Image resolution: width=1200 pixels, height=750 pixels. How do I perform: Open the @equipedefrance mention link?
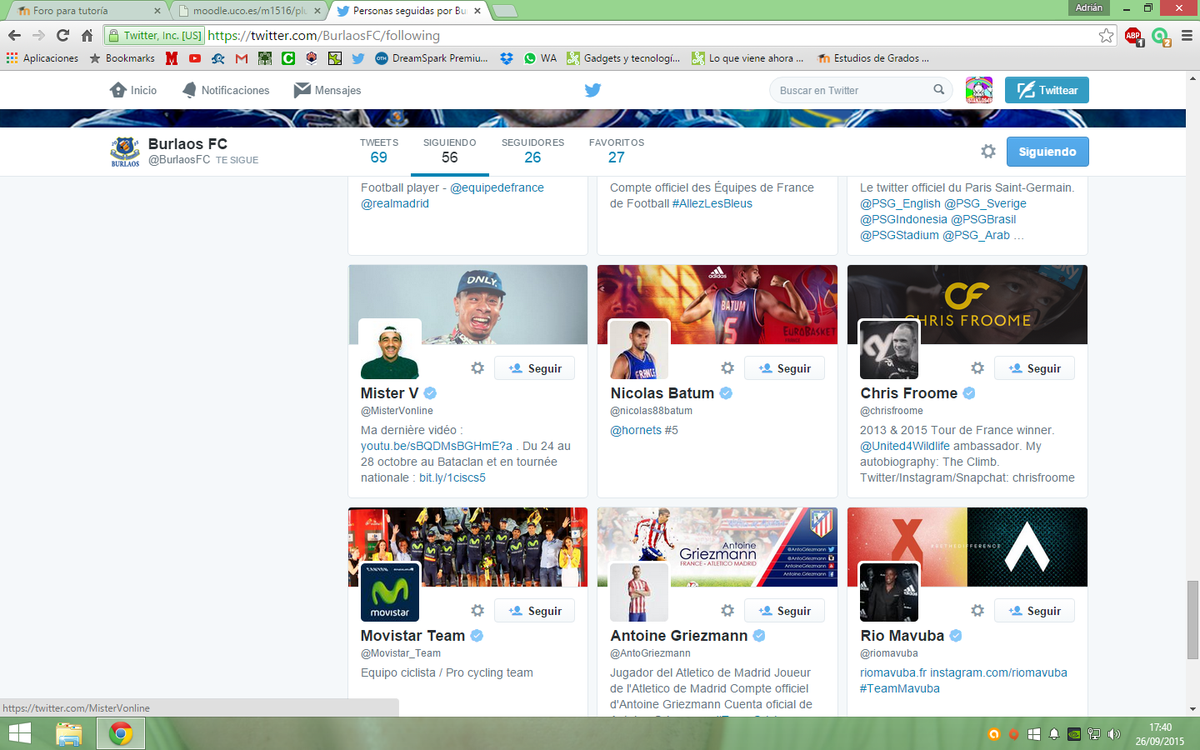pos(497,187)
